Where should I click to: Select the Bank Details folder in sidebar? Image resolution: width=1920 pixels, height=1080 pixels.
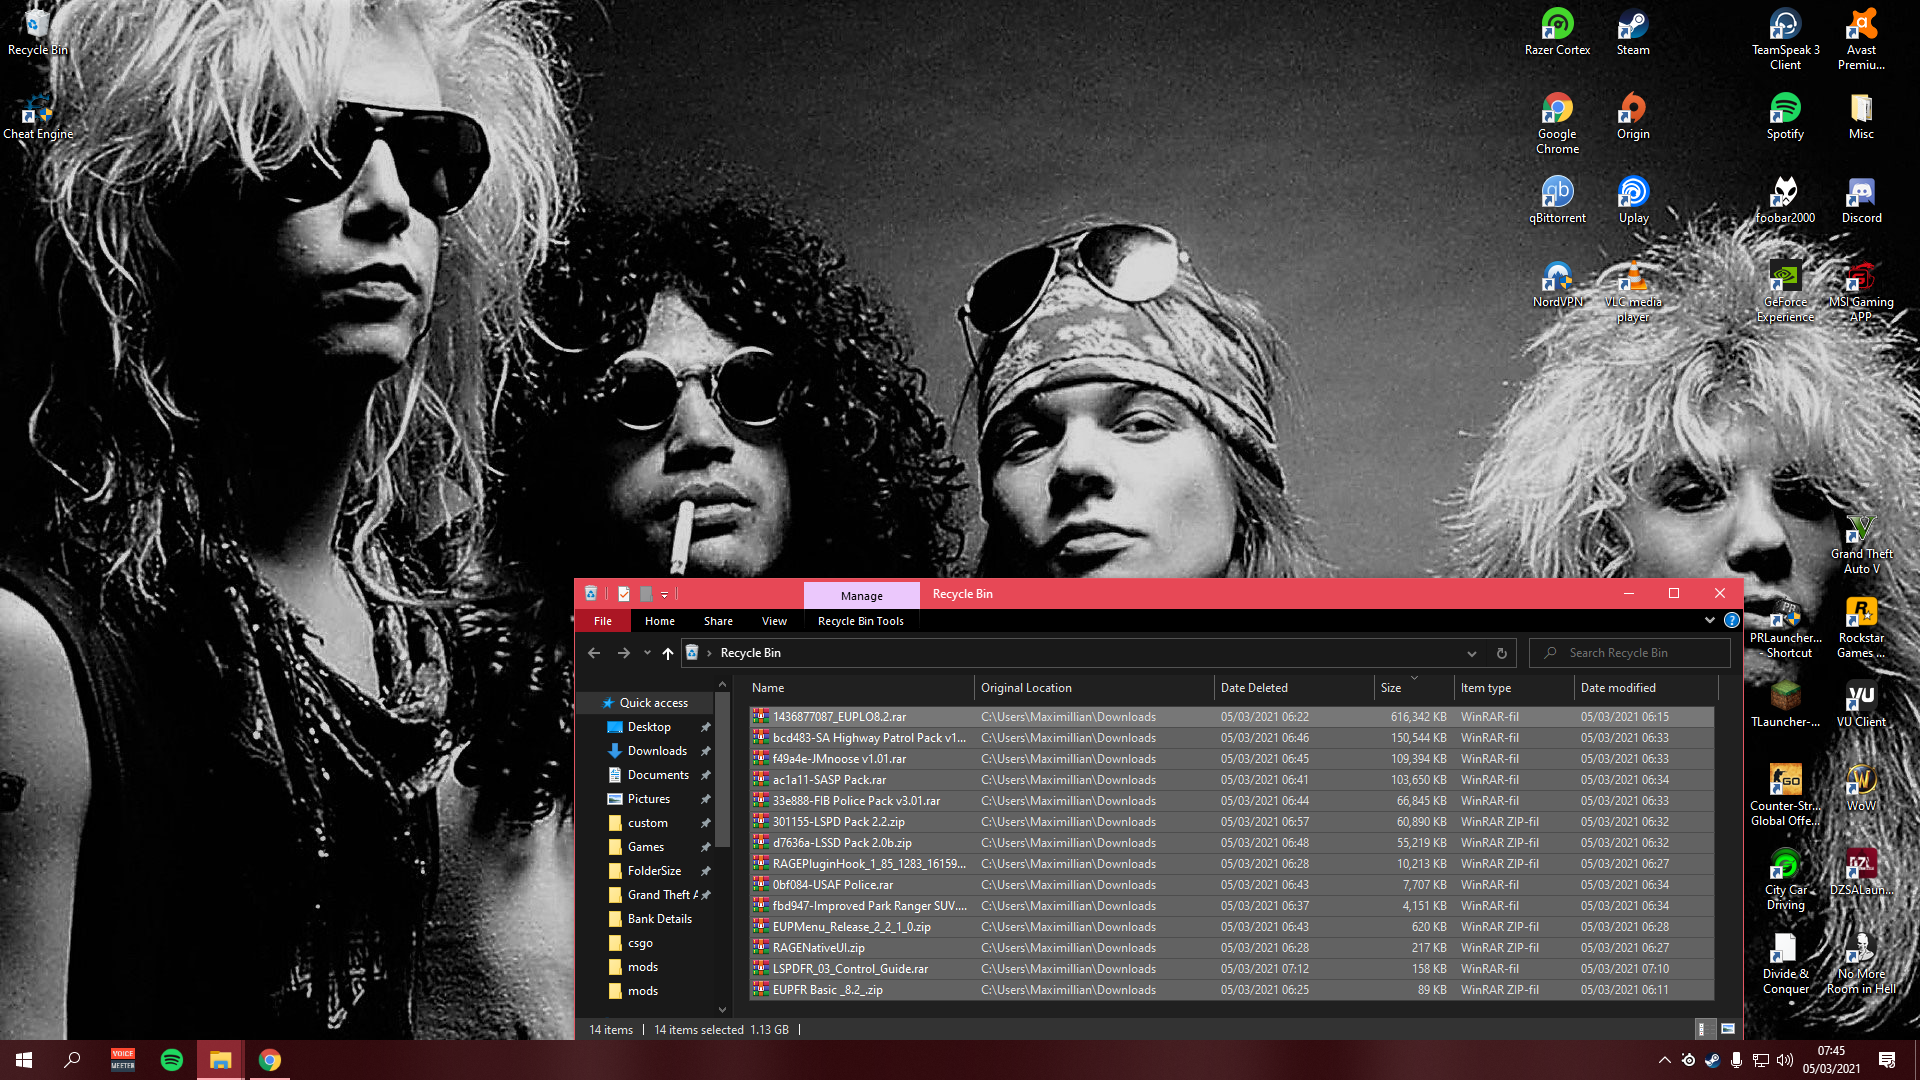point(659,919)
